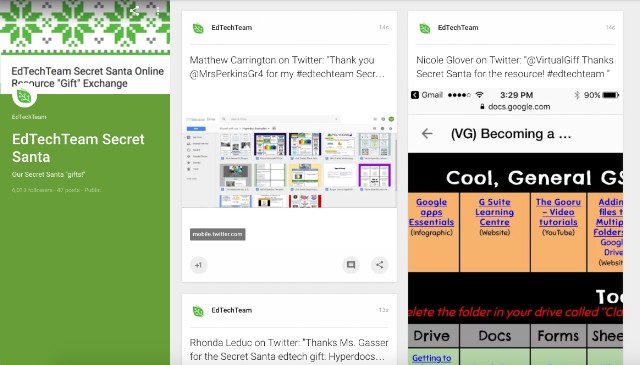640x365 pixels.
Task: Open the EdTechTeam author name on Matthew Carrington post
Action: pos(231,28)
